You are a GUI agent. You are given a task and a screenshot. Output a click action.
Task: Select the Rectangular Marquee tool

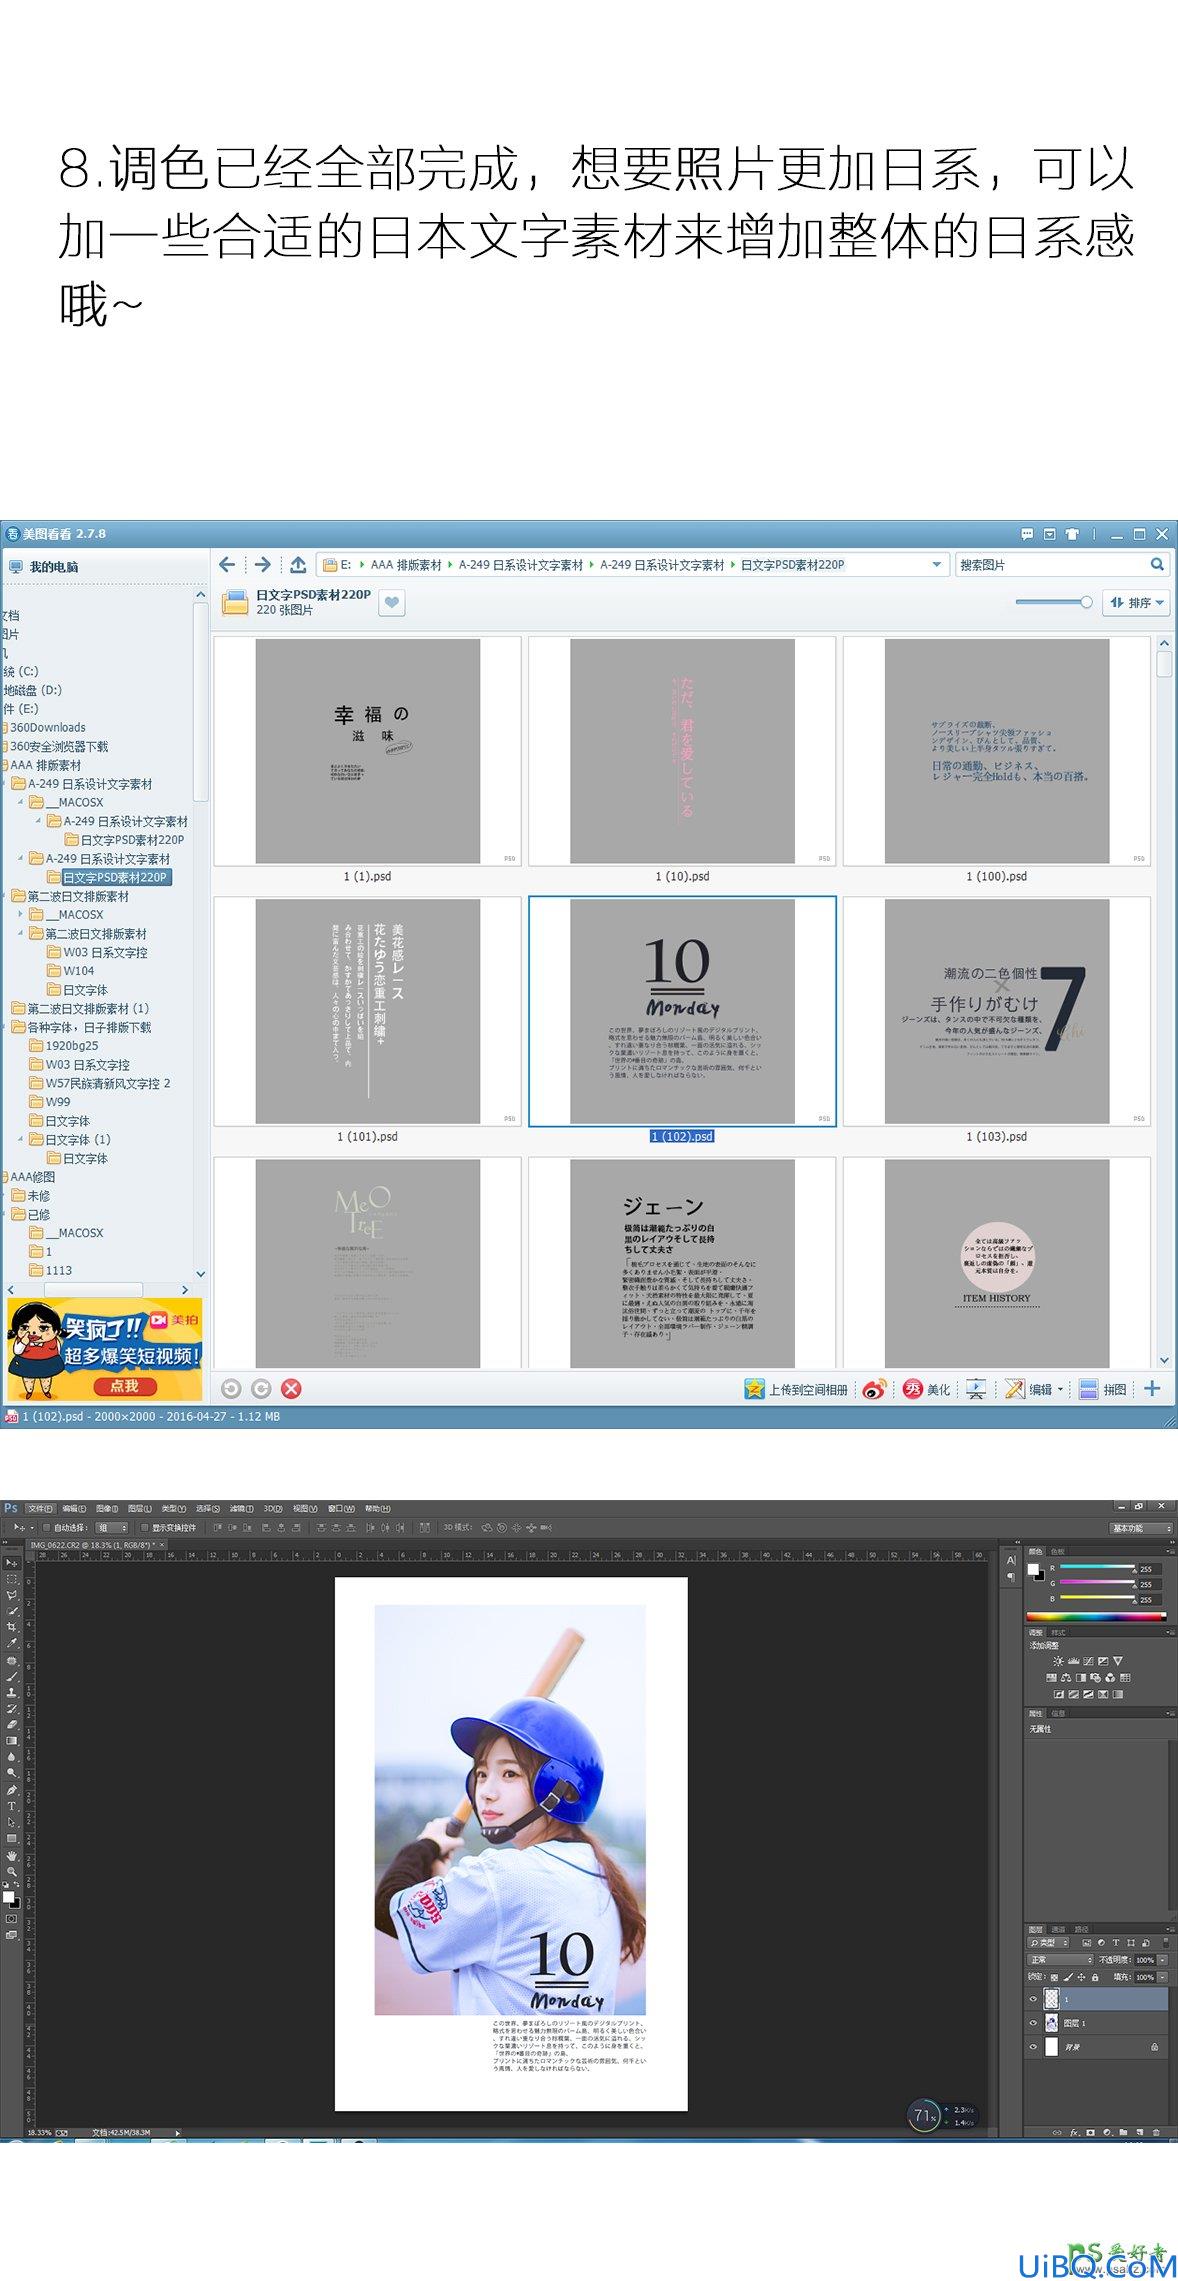11,1579
